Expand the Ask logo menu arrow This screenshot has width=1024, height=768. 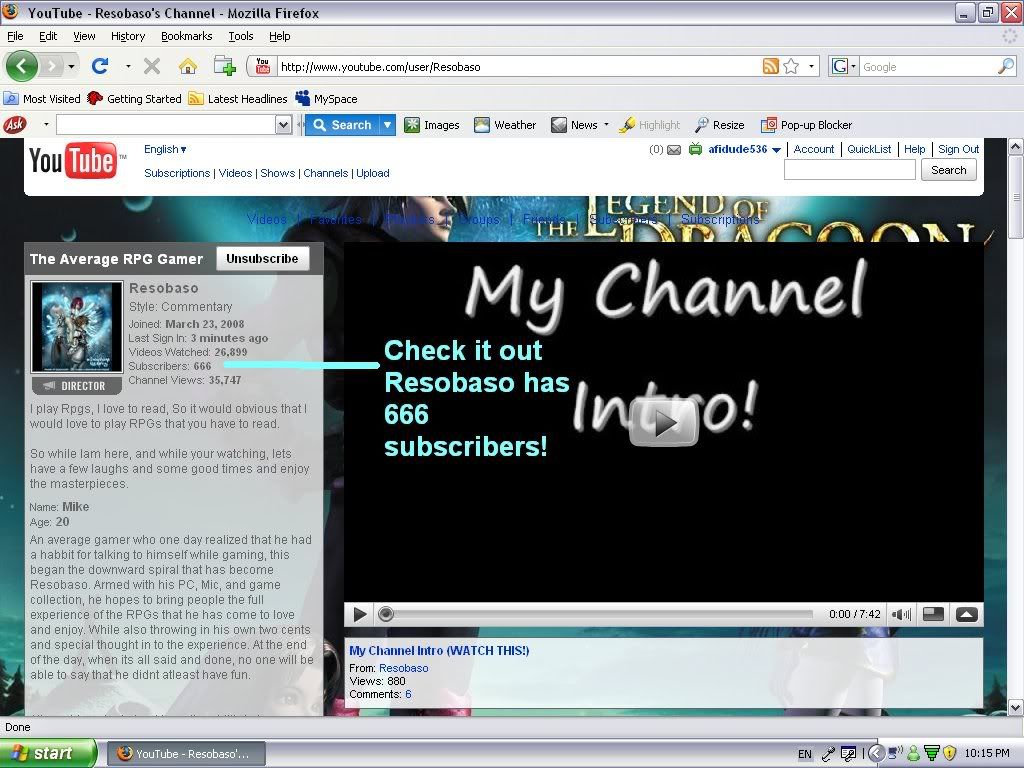[x=46, y=124]
